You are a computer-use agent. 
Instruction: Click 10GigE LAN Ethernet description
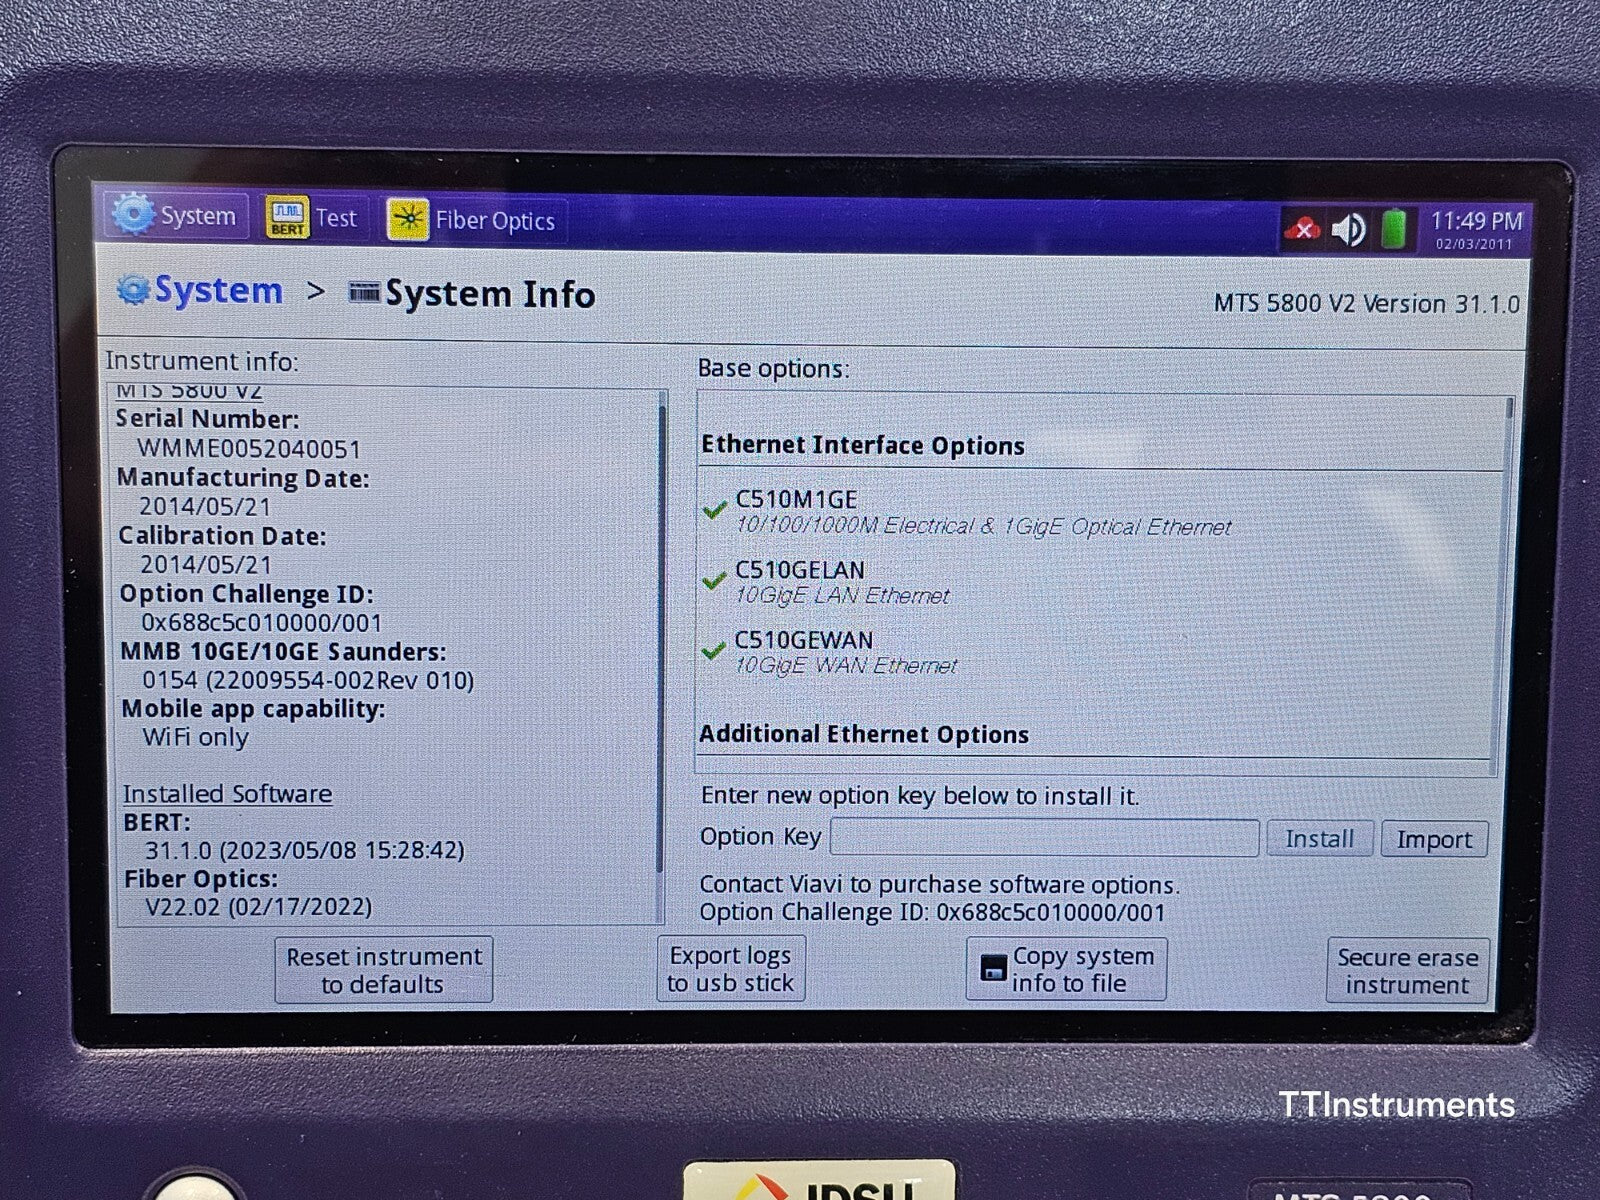coord(843,596)
